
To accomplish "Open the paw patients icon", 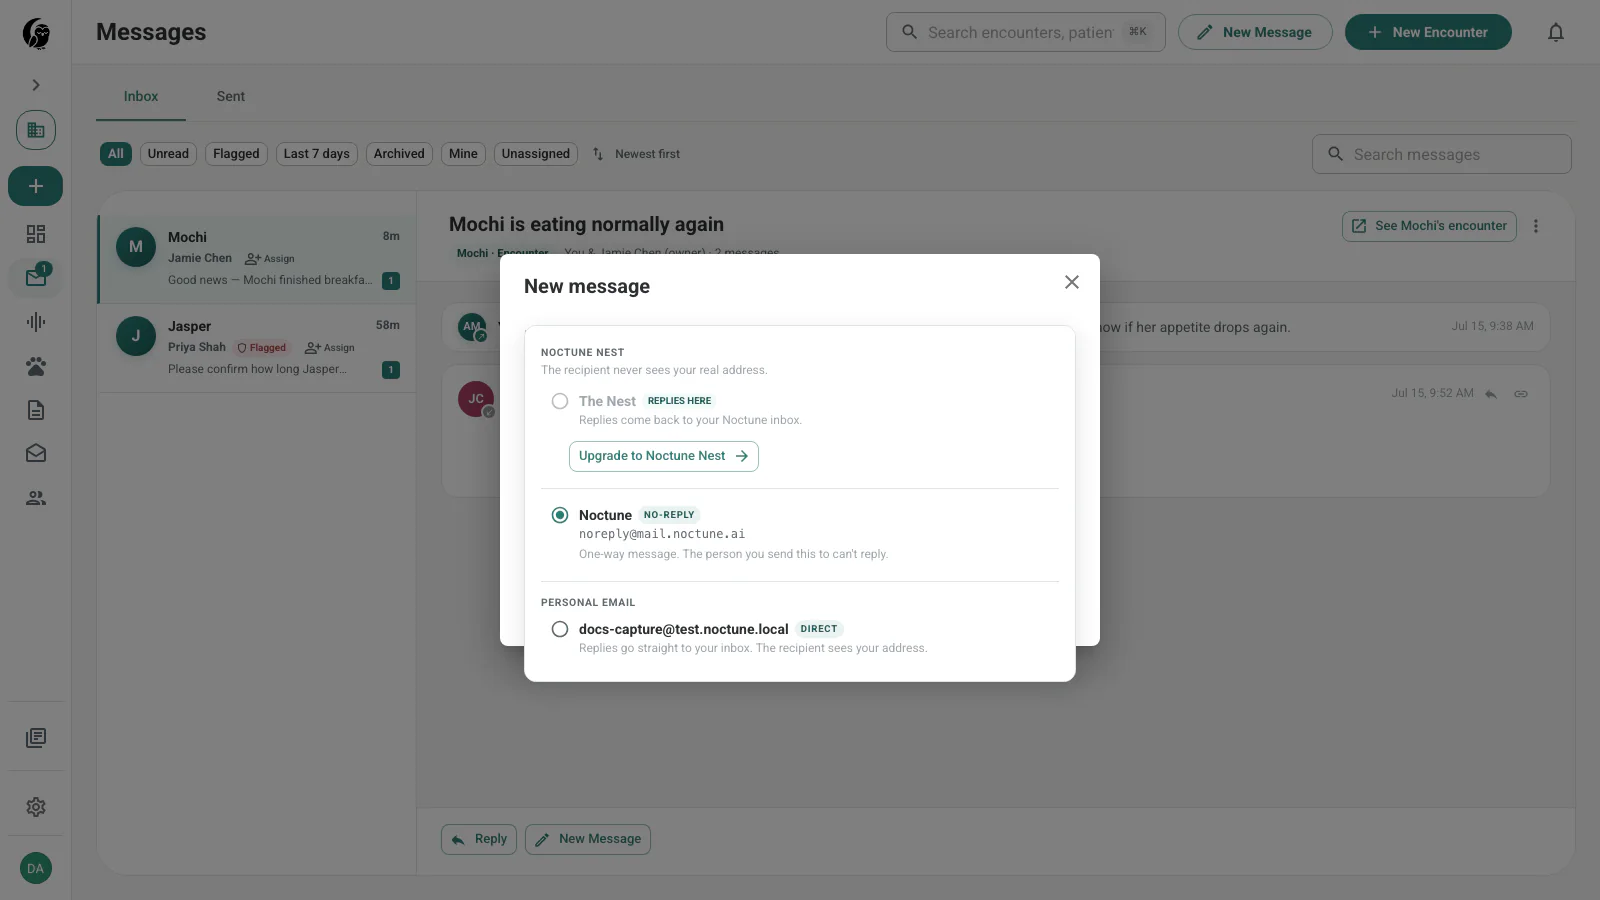I will pyautogui.click(x=36, y=366).
